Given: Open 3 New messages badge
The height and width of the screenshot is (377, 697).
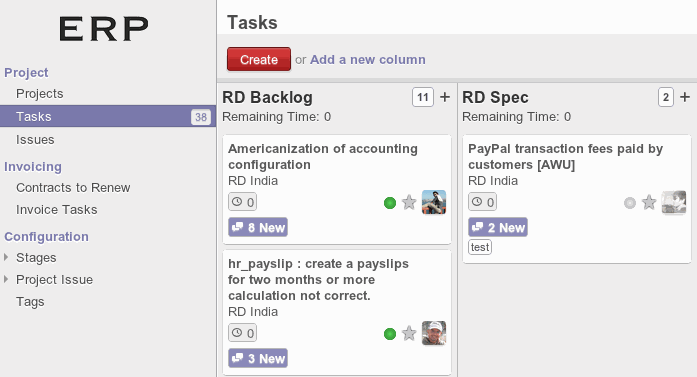Looking at the screenshot, I should 258,358.
